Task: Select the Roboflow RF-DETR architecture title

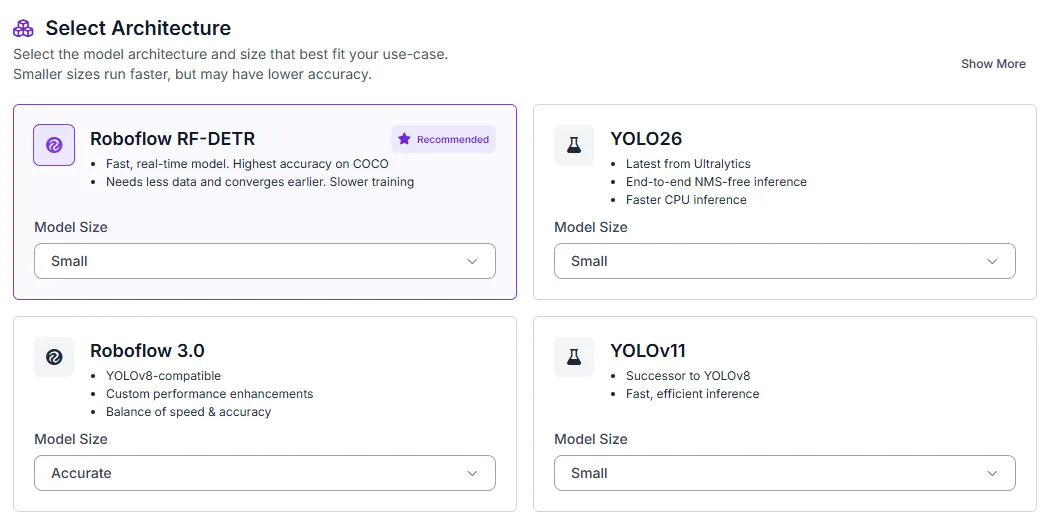Action: click(x=172, y=139)
